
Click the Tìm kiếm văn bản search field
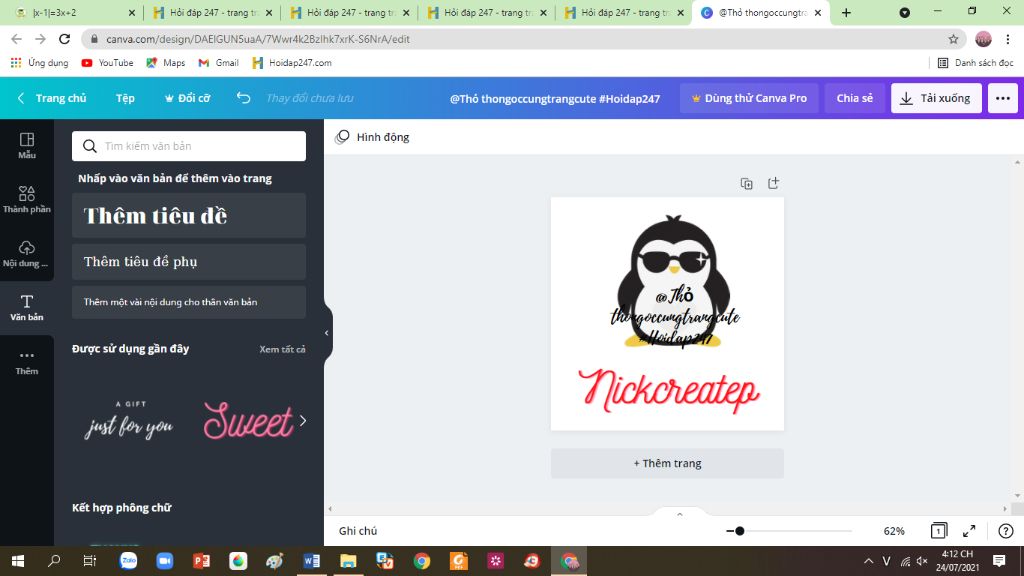coord(189,146)
